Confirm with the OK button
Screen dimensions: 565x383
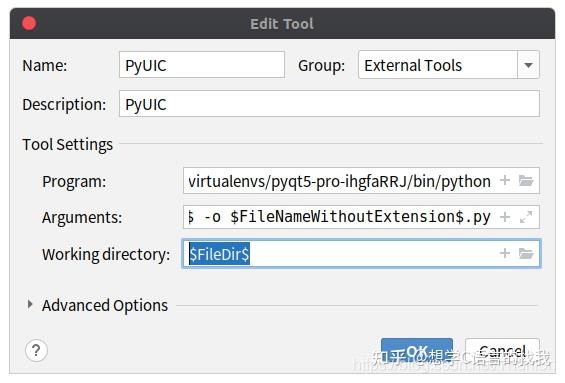click(x=417, y=351)
